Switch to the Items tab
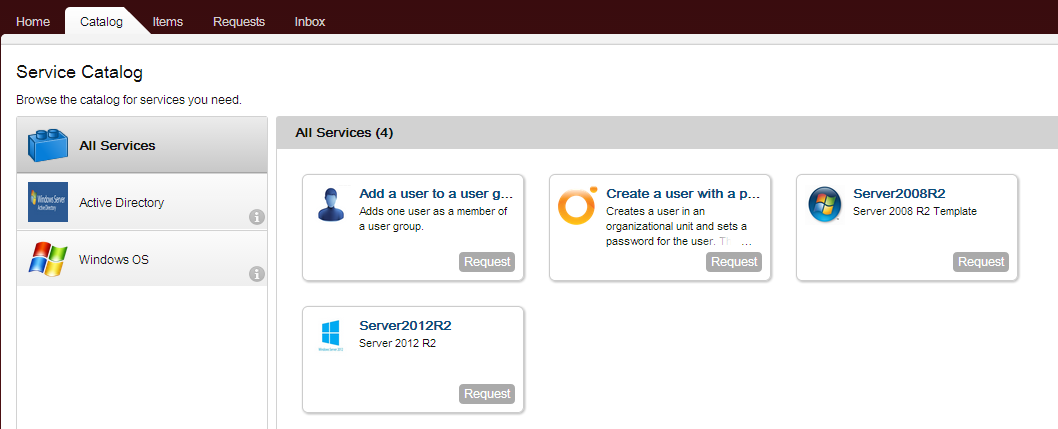 [168, 21]
